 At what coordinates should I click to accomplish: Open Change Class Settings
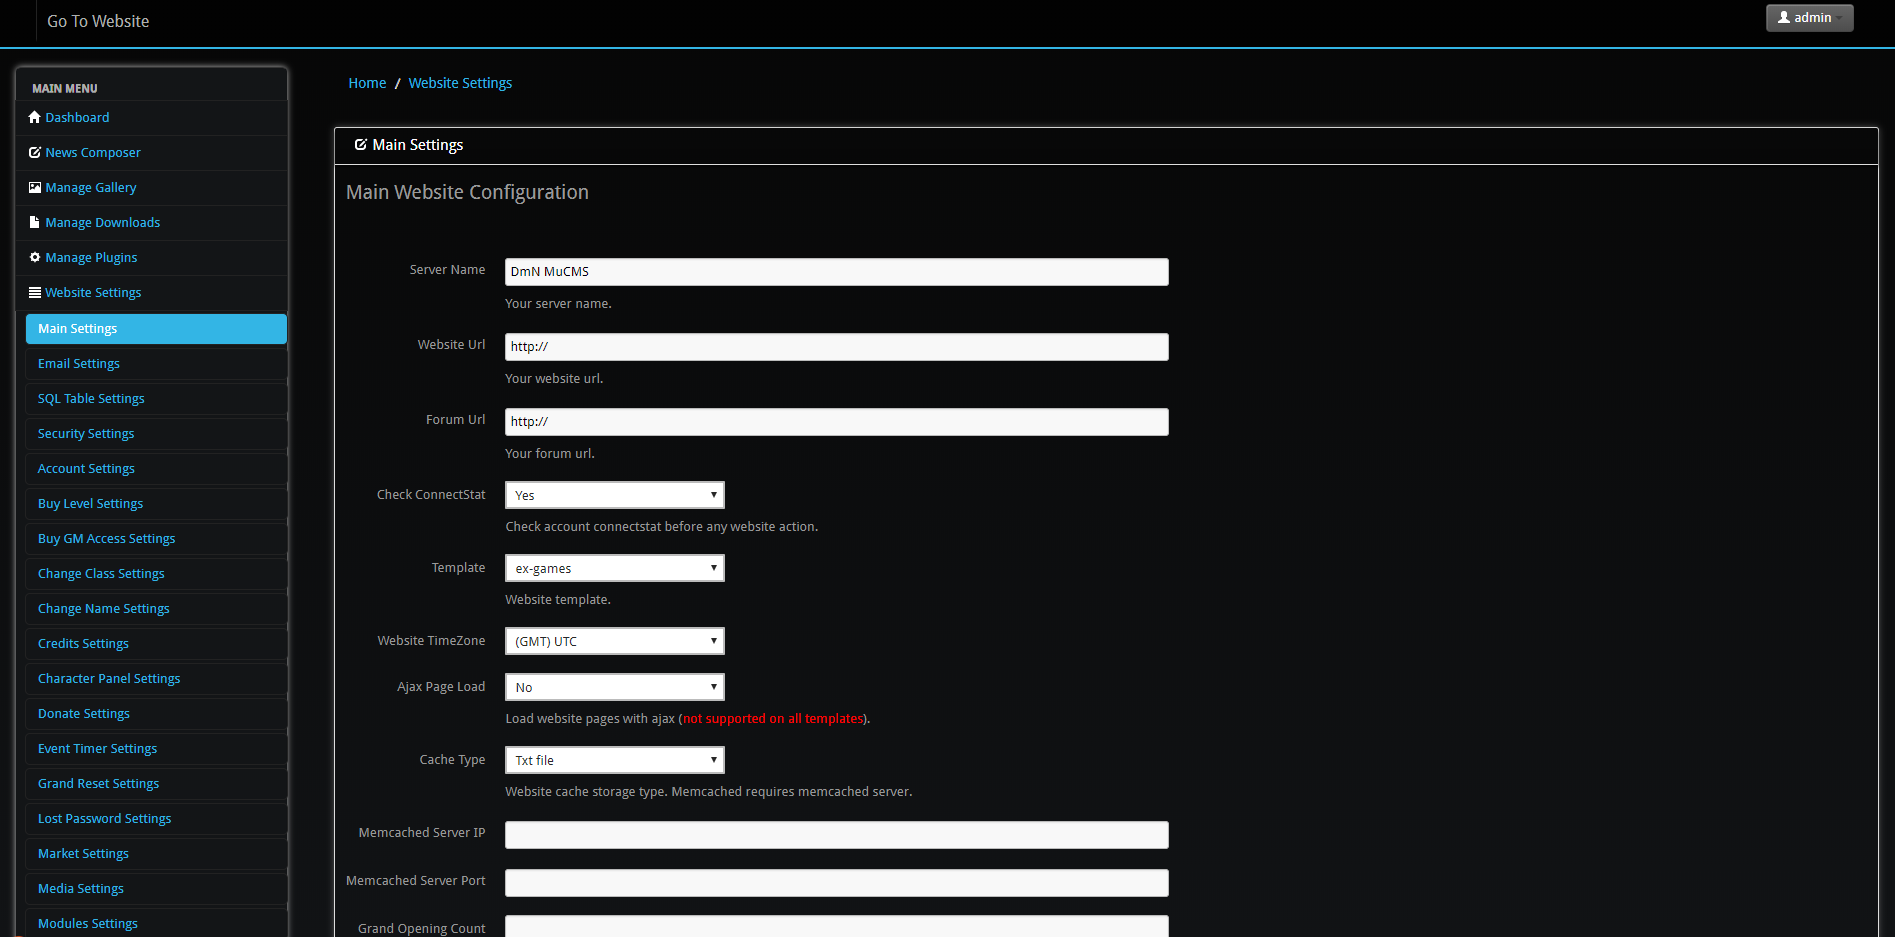(156, 574)
